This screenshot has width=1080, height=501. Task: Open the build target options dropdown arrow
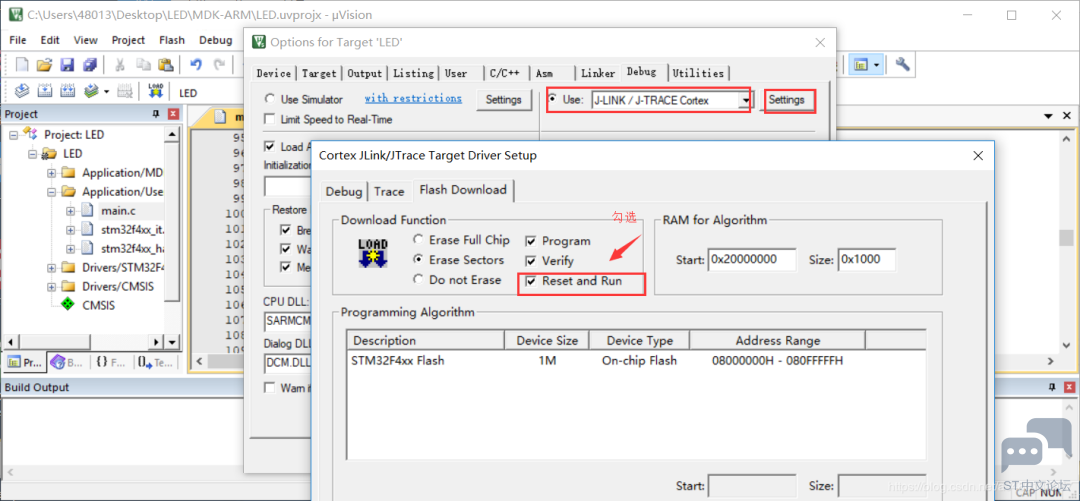(107, 91)
